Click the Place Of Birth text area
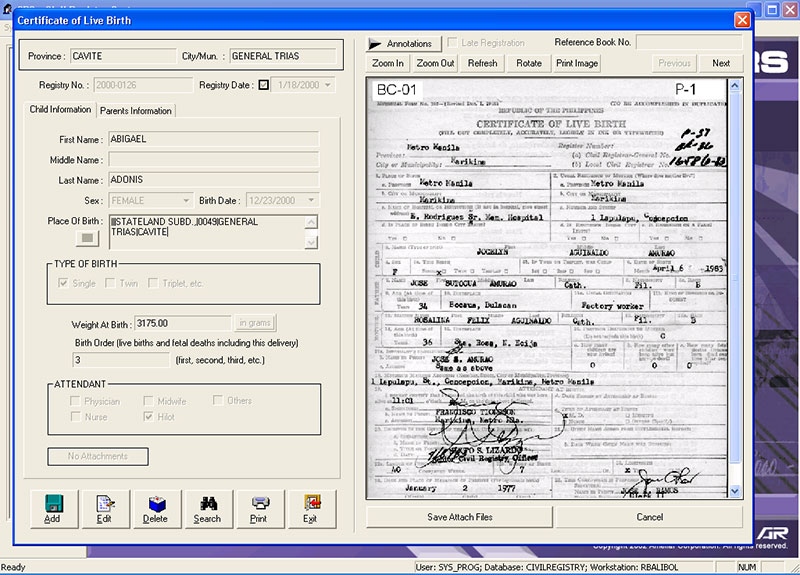 click(x=207, y=232)
